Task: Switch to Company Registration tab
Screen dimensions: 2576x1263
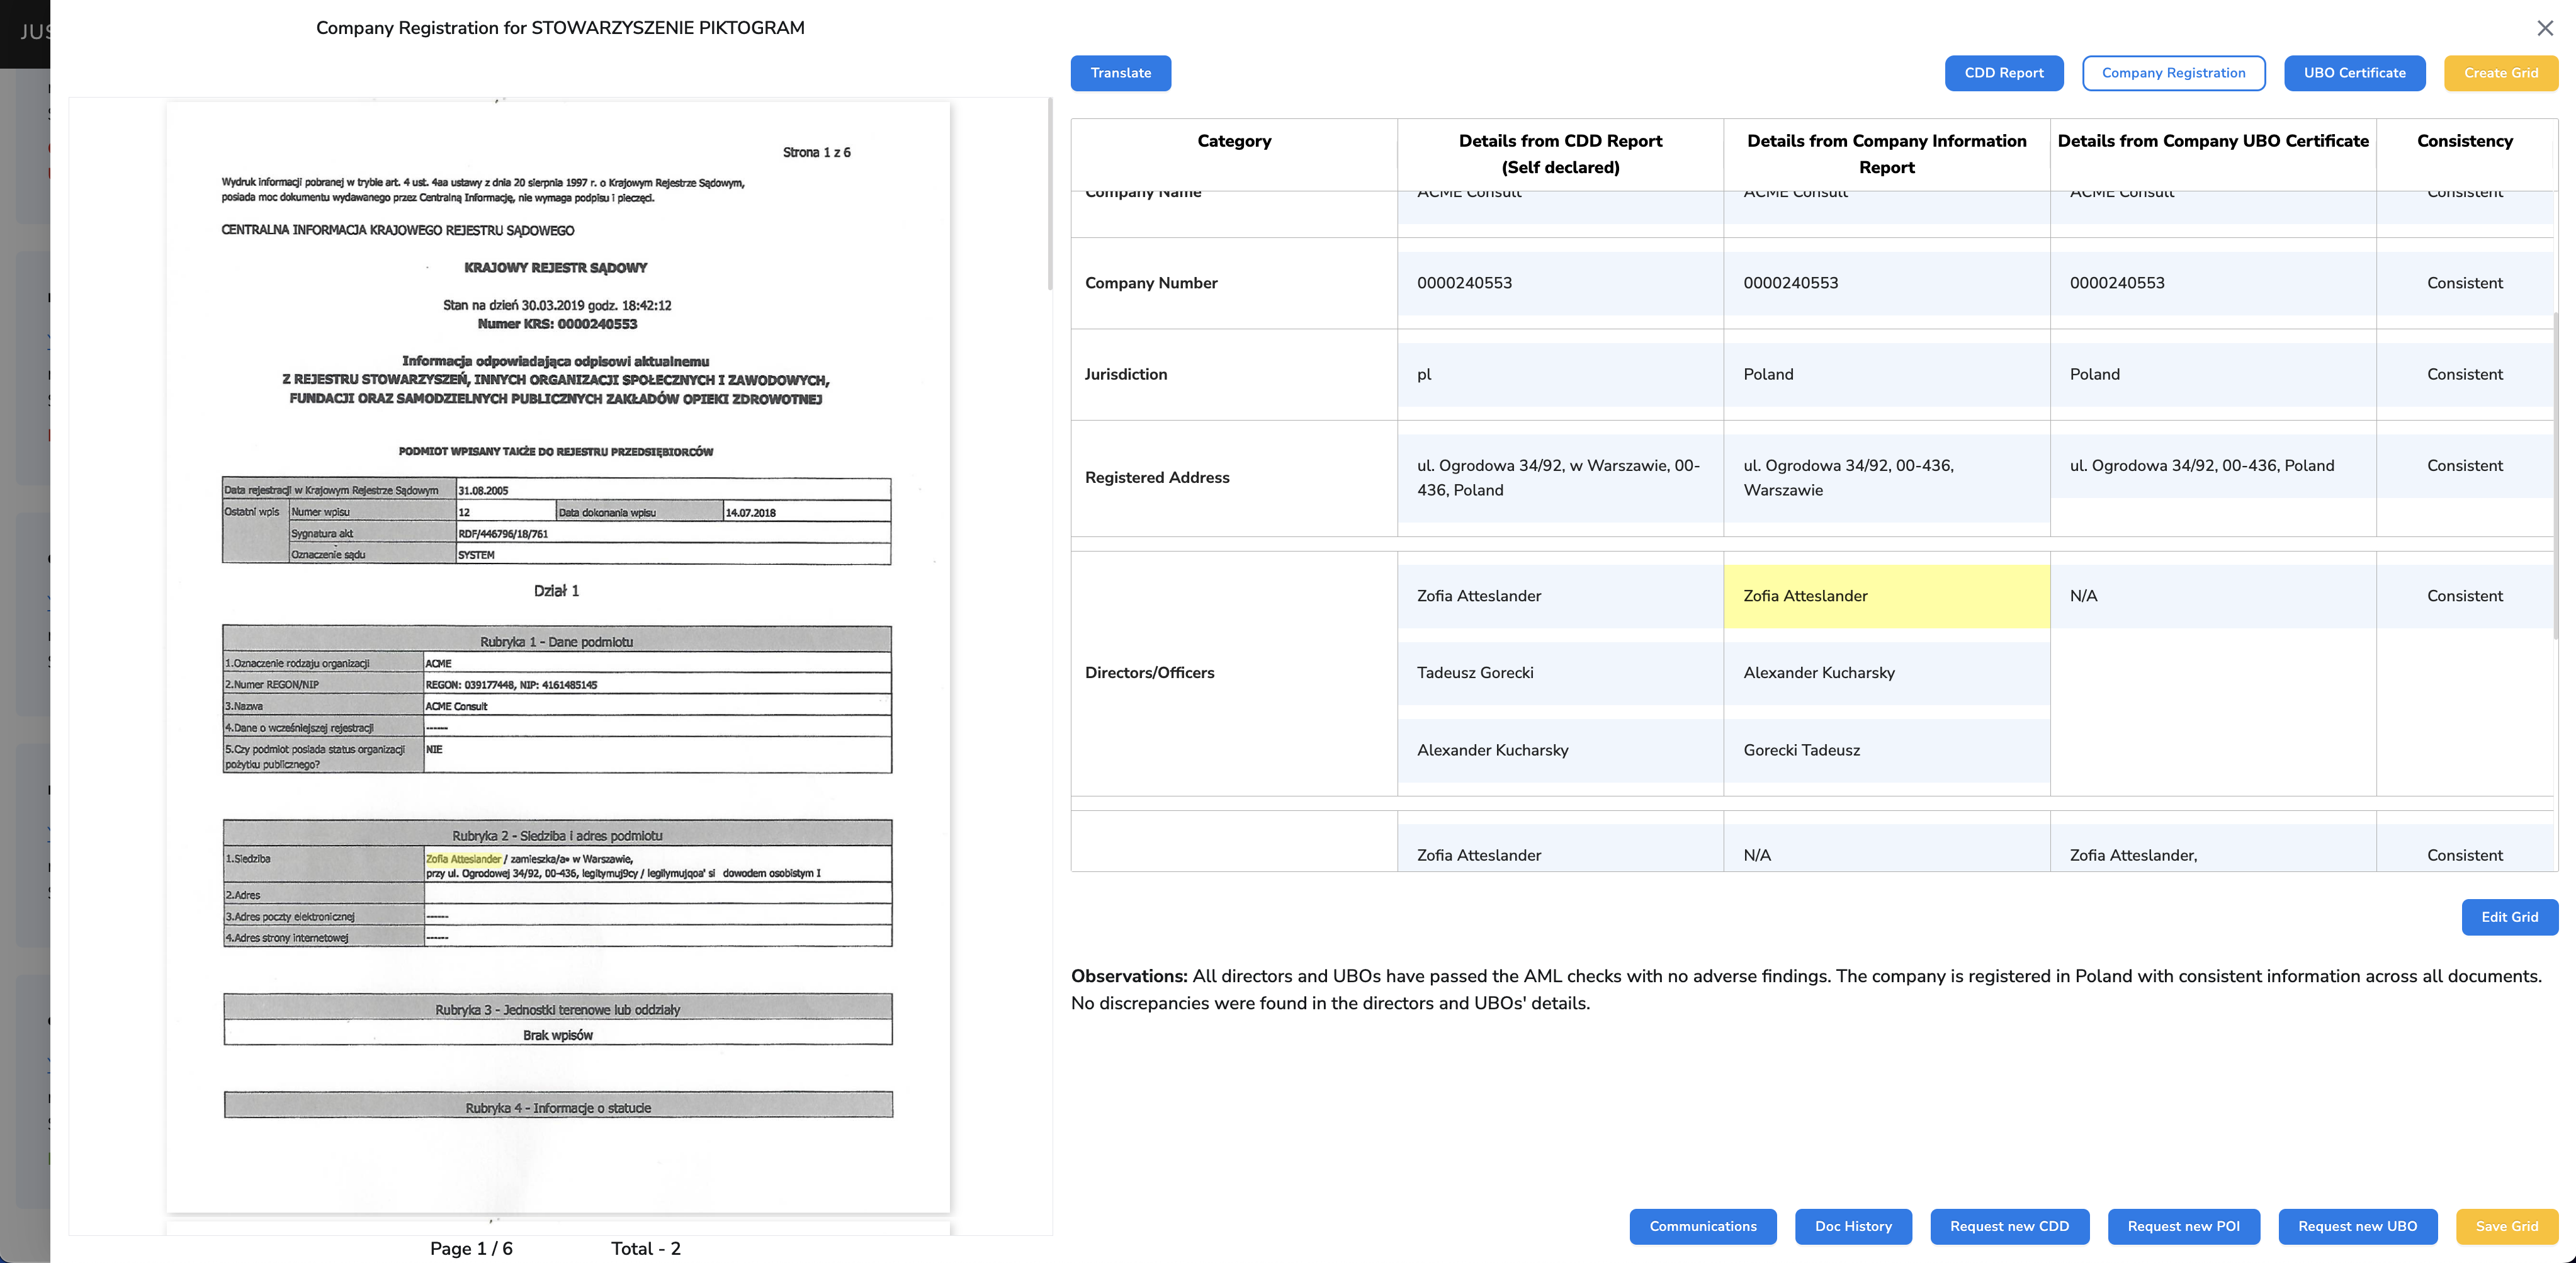Action: pyautogui.click(x=2173, y=73)
